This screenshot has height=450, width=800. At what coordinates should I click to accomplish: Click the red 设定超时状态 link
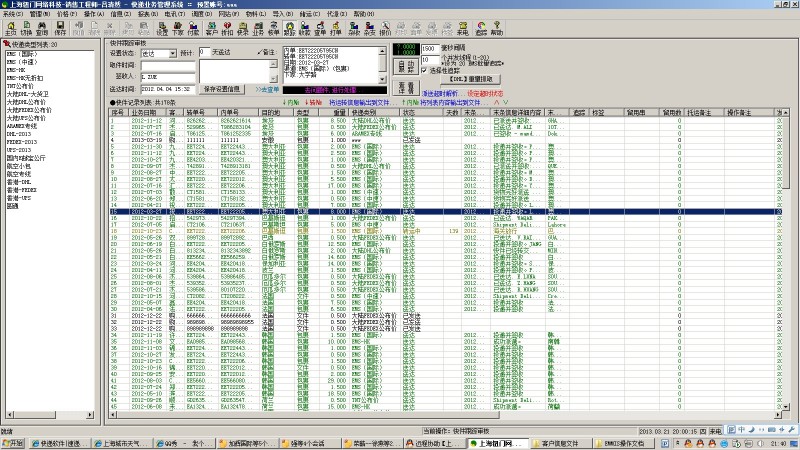486,93
